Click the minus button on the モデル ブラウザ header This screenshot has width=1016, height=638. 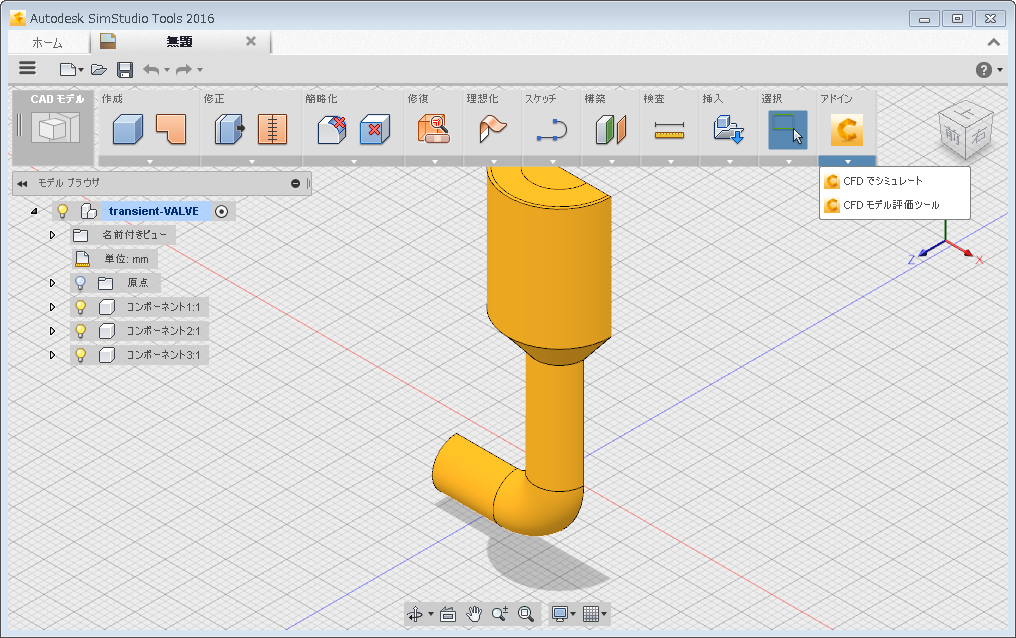[295, 184]
